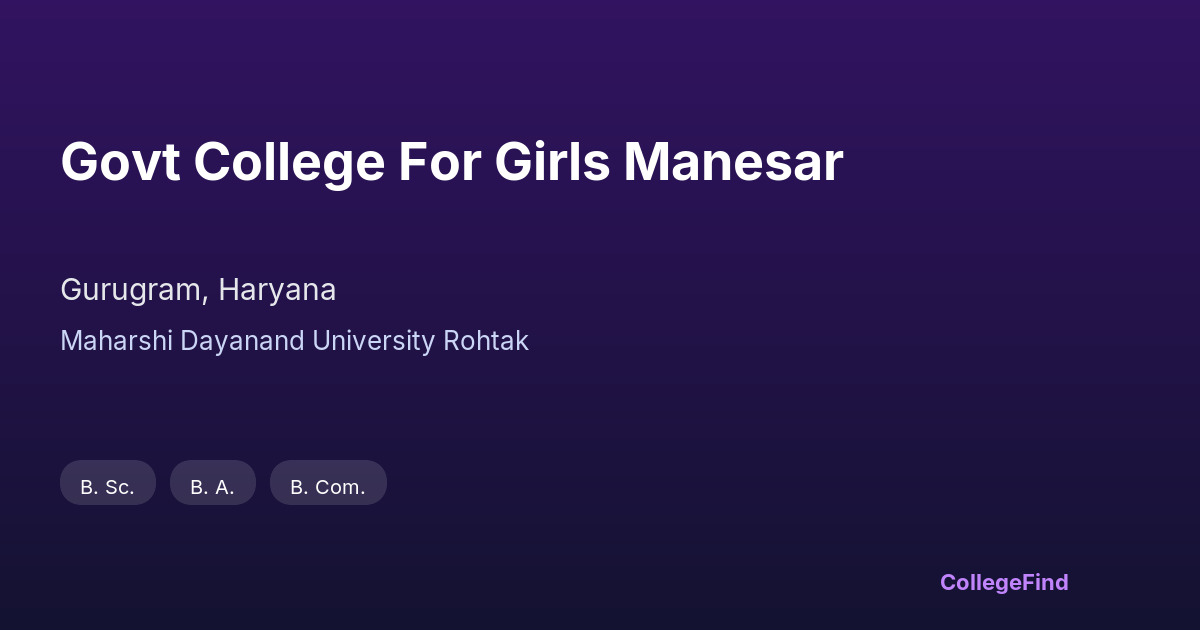This screenshot has width=1200, height=630.
Task: Open the CollegeFind brand logo
Action: click(1004, 582)
